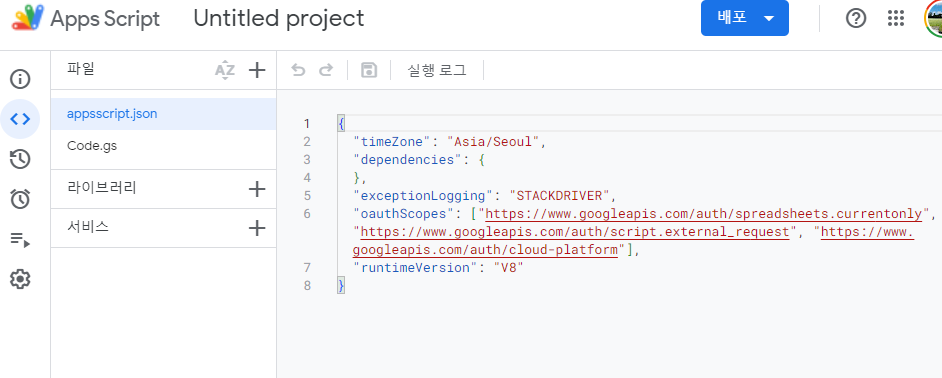This screenshot has width=942, height=378.
Task: Open the help question mark icon
Action: tap(856, 19)
